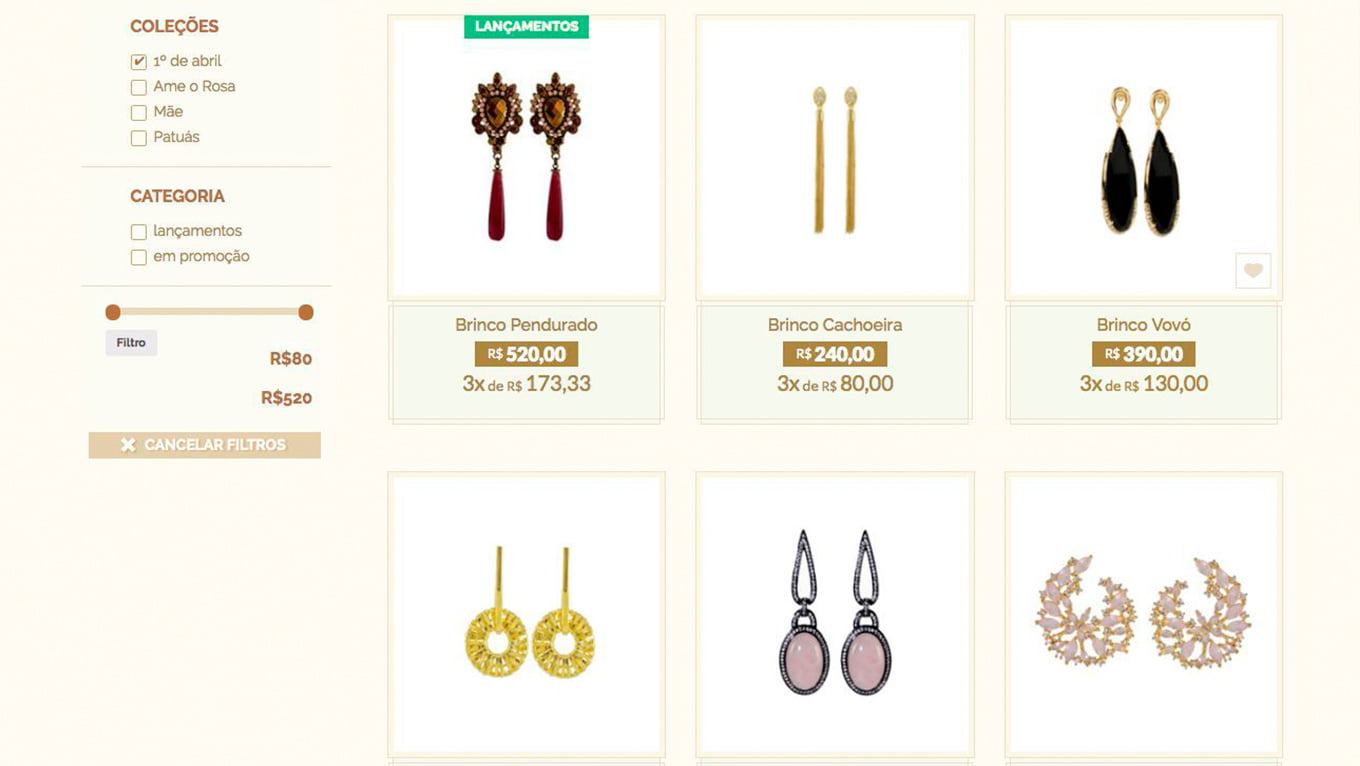Open the pink oval stone earrings image
The width and height of the screenshot is (1360, 766).
[835, 614]
